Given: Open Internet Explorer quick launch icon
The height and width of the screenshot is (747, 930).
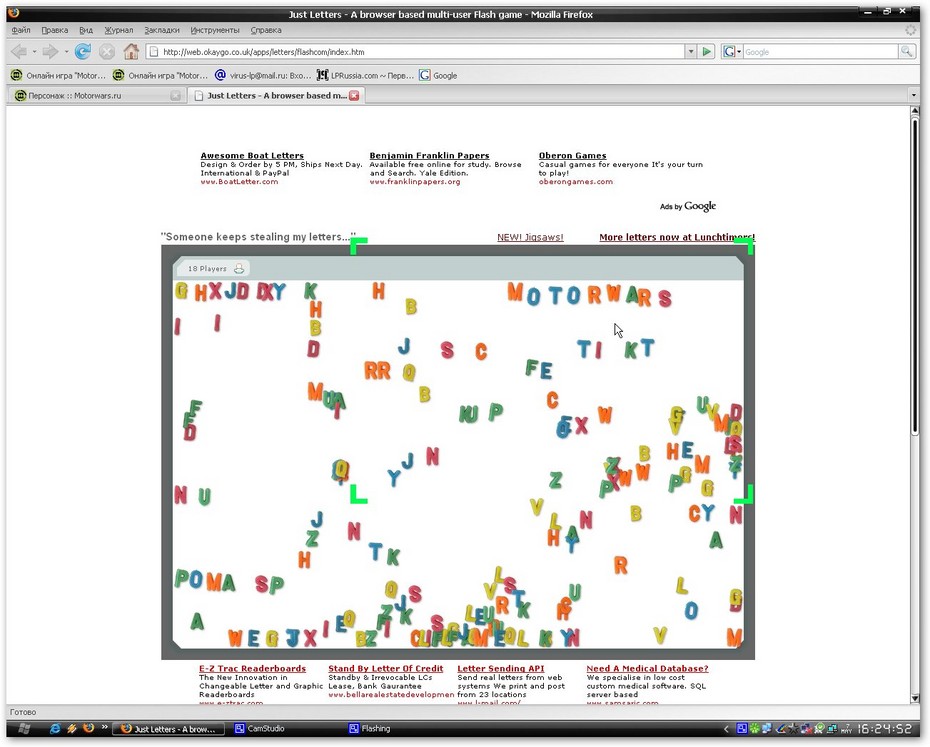Looking at the screenshot, I should click(55, 728).
